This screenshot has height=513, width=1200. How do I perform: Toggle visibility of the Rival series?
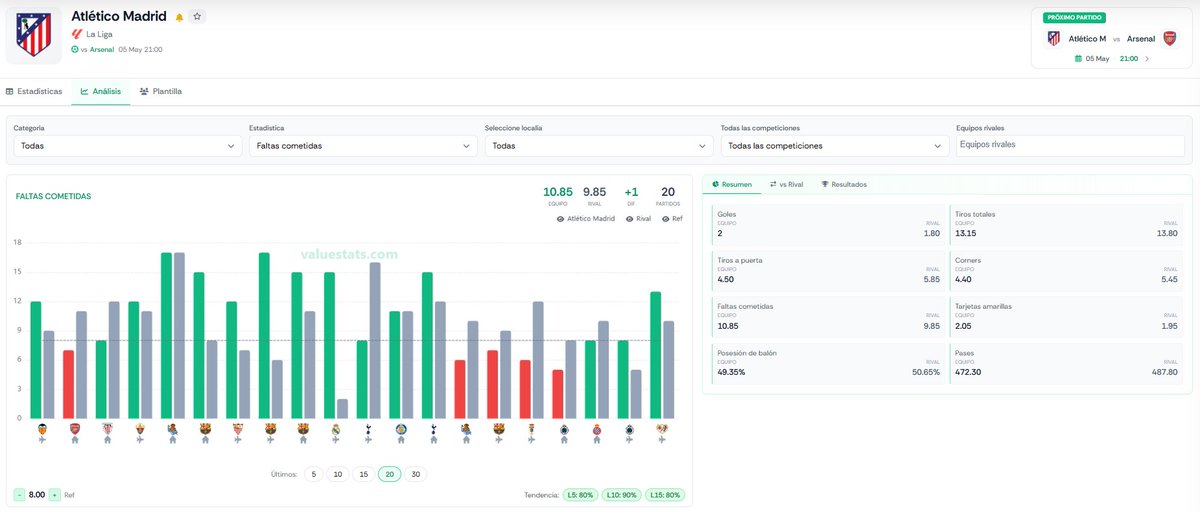[638, 218]
